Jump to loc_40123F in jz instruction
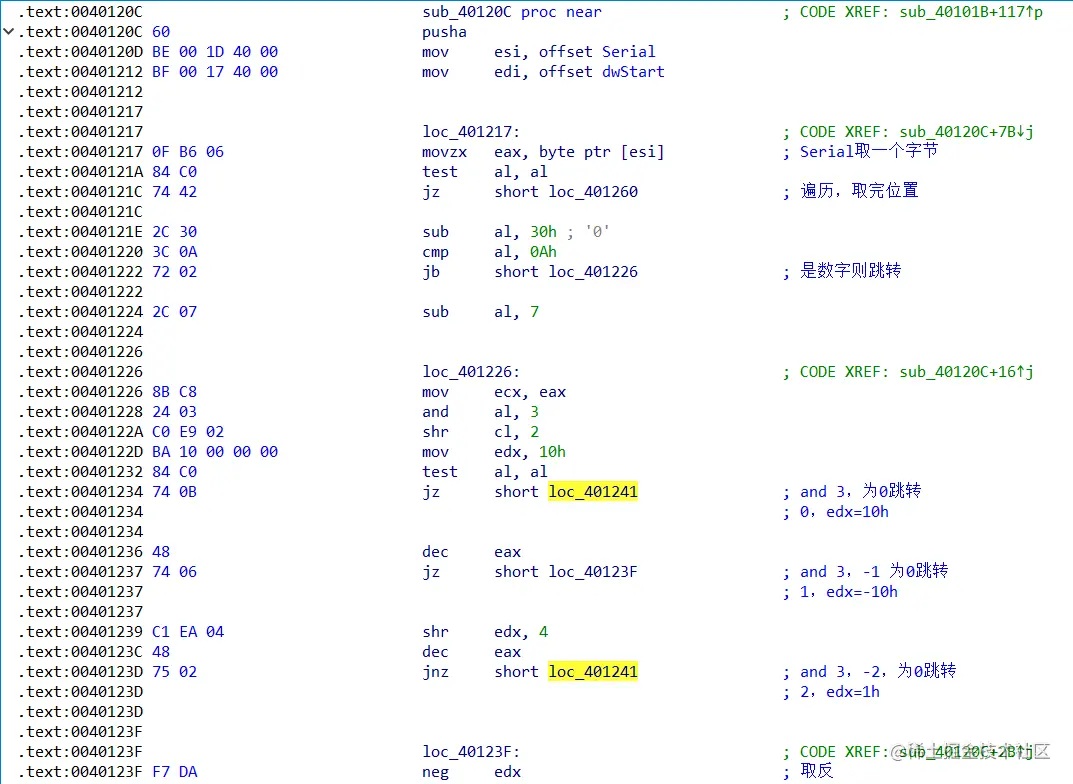The height and width of the screenshot is (784, 1073). point(593,571)
